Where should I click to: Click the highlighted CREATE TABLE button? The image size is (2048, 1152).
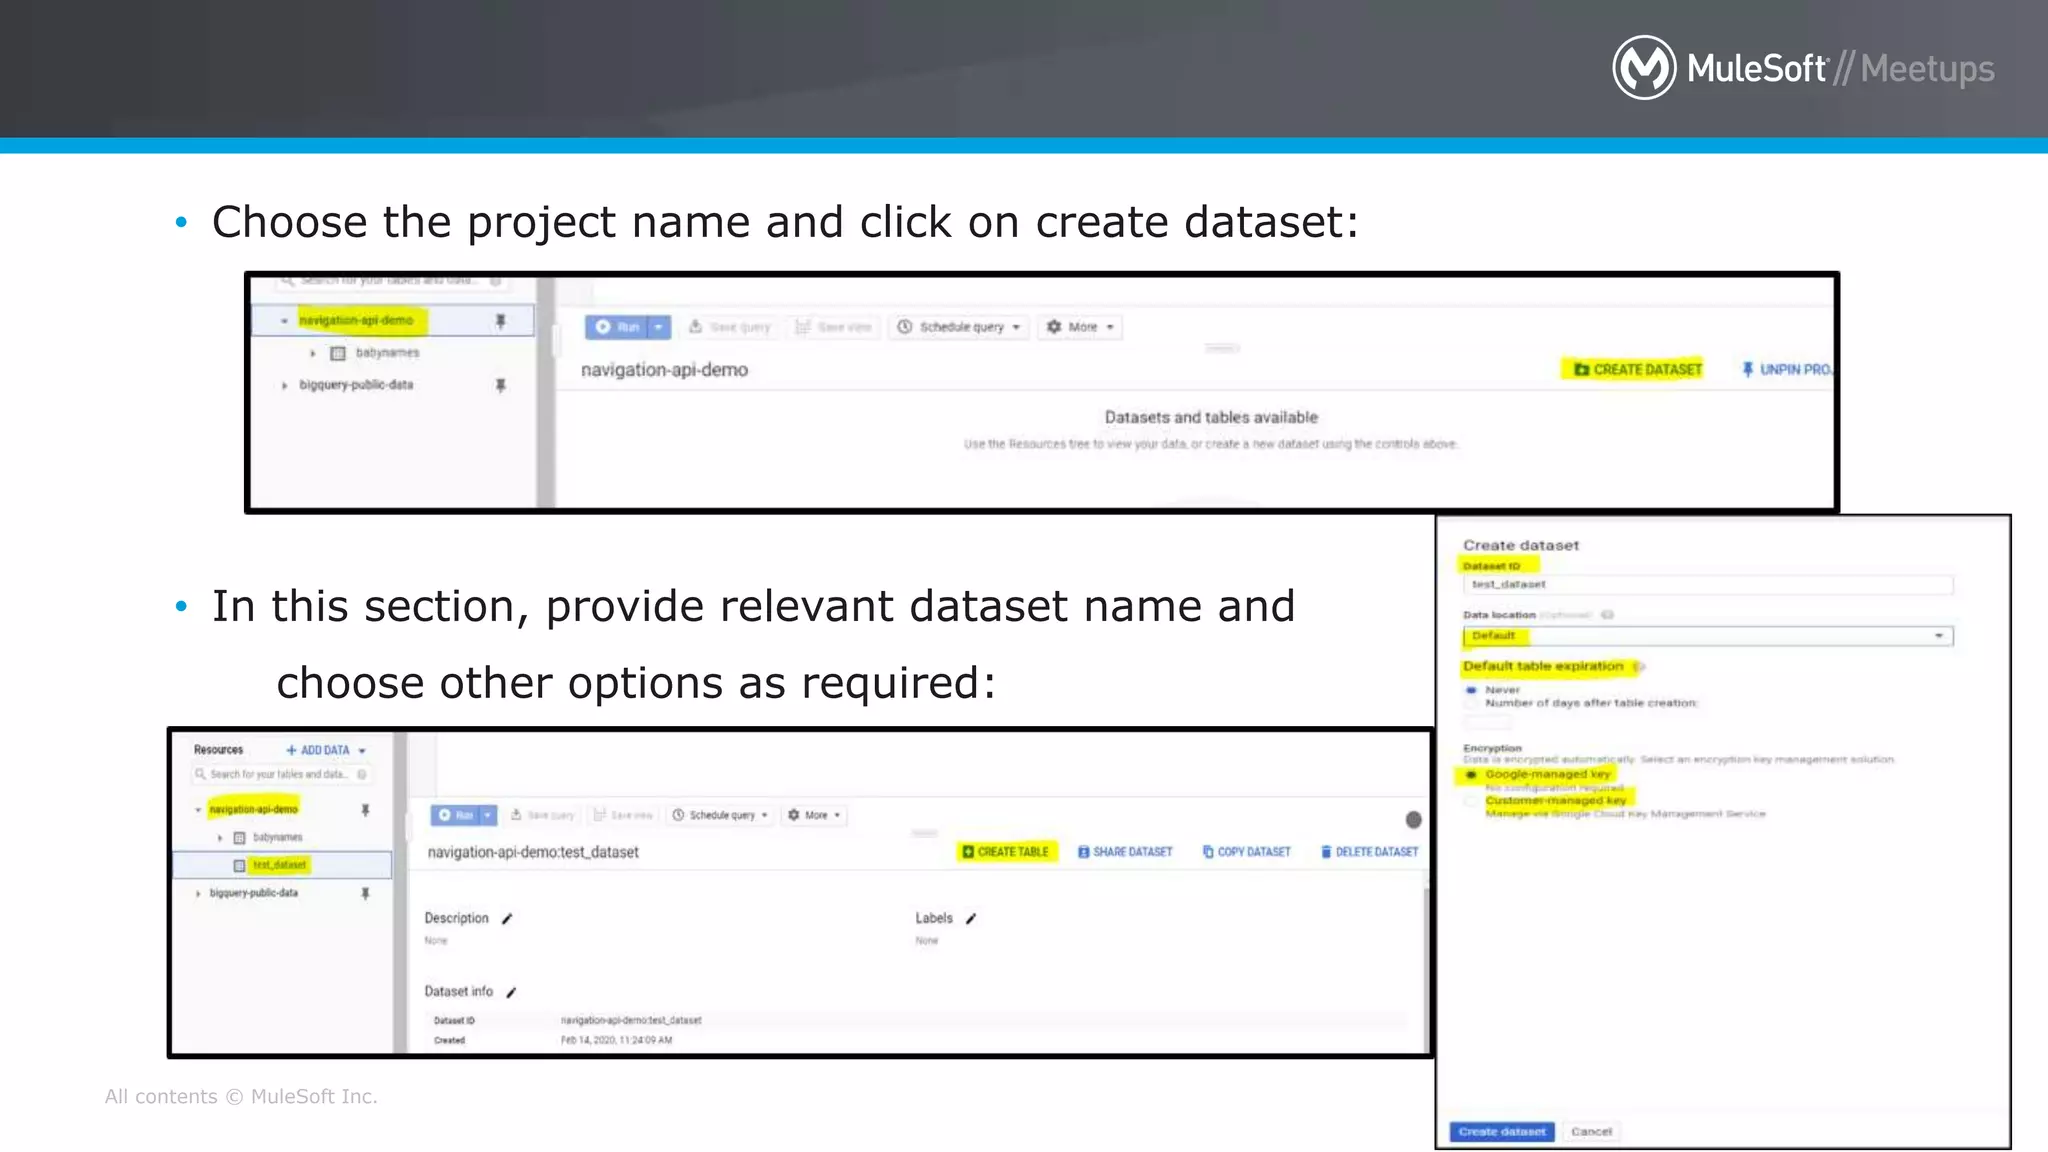pos(1006,852)
